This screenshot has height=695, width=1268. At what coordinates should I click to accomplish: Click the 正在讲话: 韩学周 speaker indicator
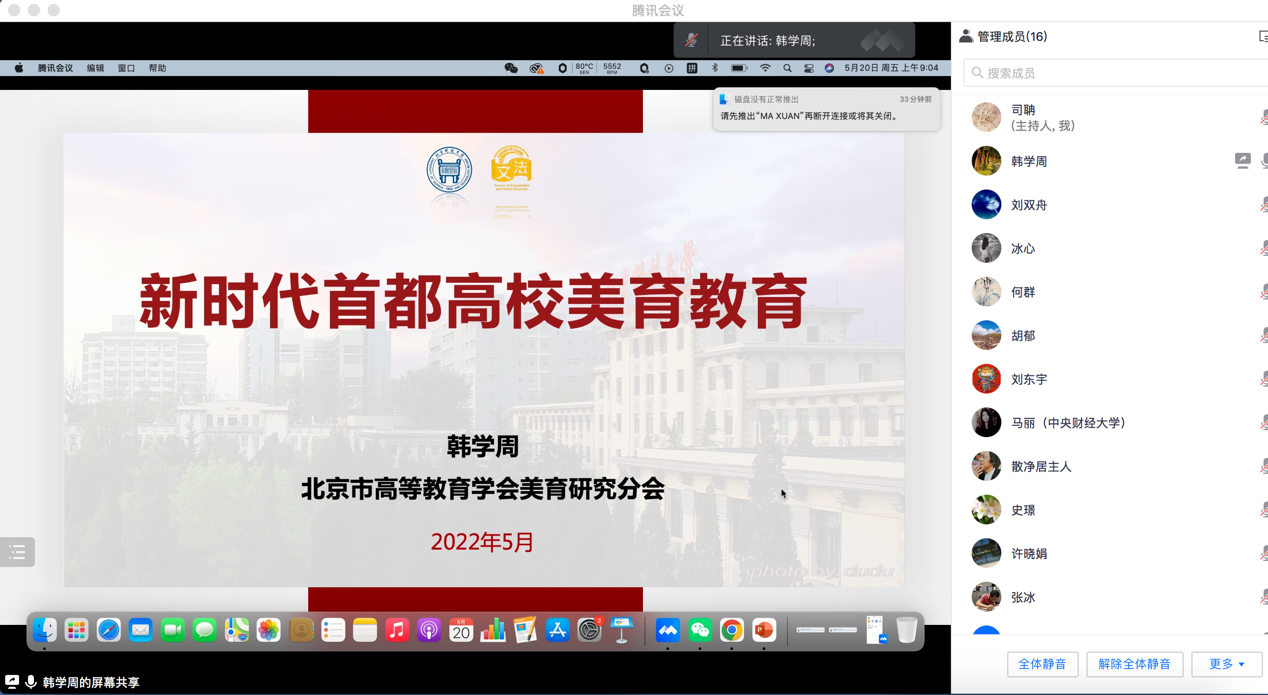[768, 41]
